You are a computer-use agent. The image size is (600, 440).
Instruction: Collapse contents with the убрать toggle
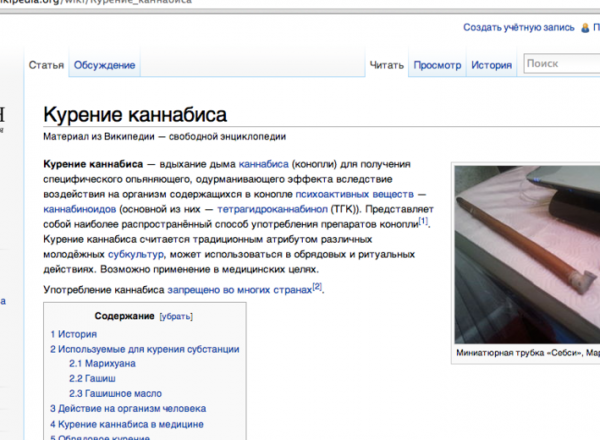[x=176, y=316]
